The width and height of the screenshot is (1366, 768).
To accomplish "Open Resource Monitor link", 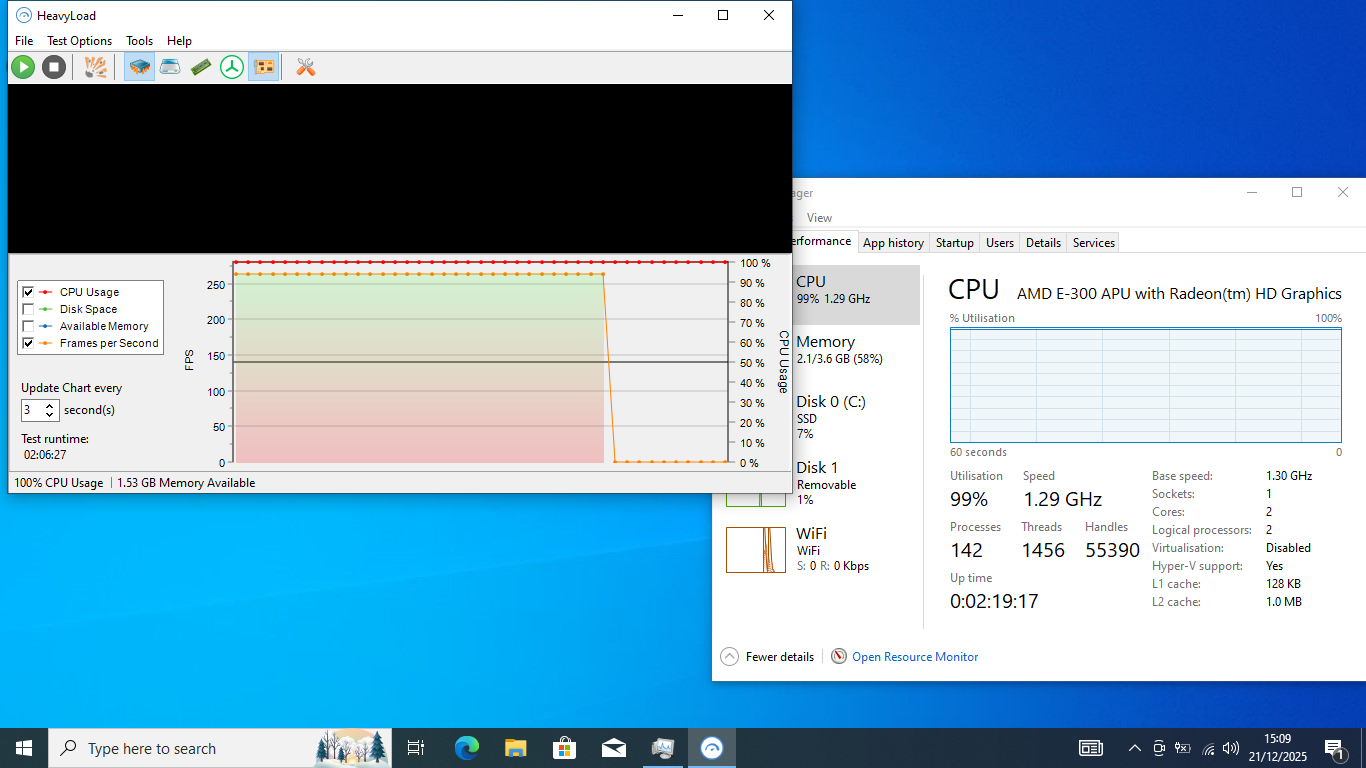I will coord(914,656).
